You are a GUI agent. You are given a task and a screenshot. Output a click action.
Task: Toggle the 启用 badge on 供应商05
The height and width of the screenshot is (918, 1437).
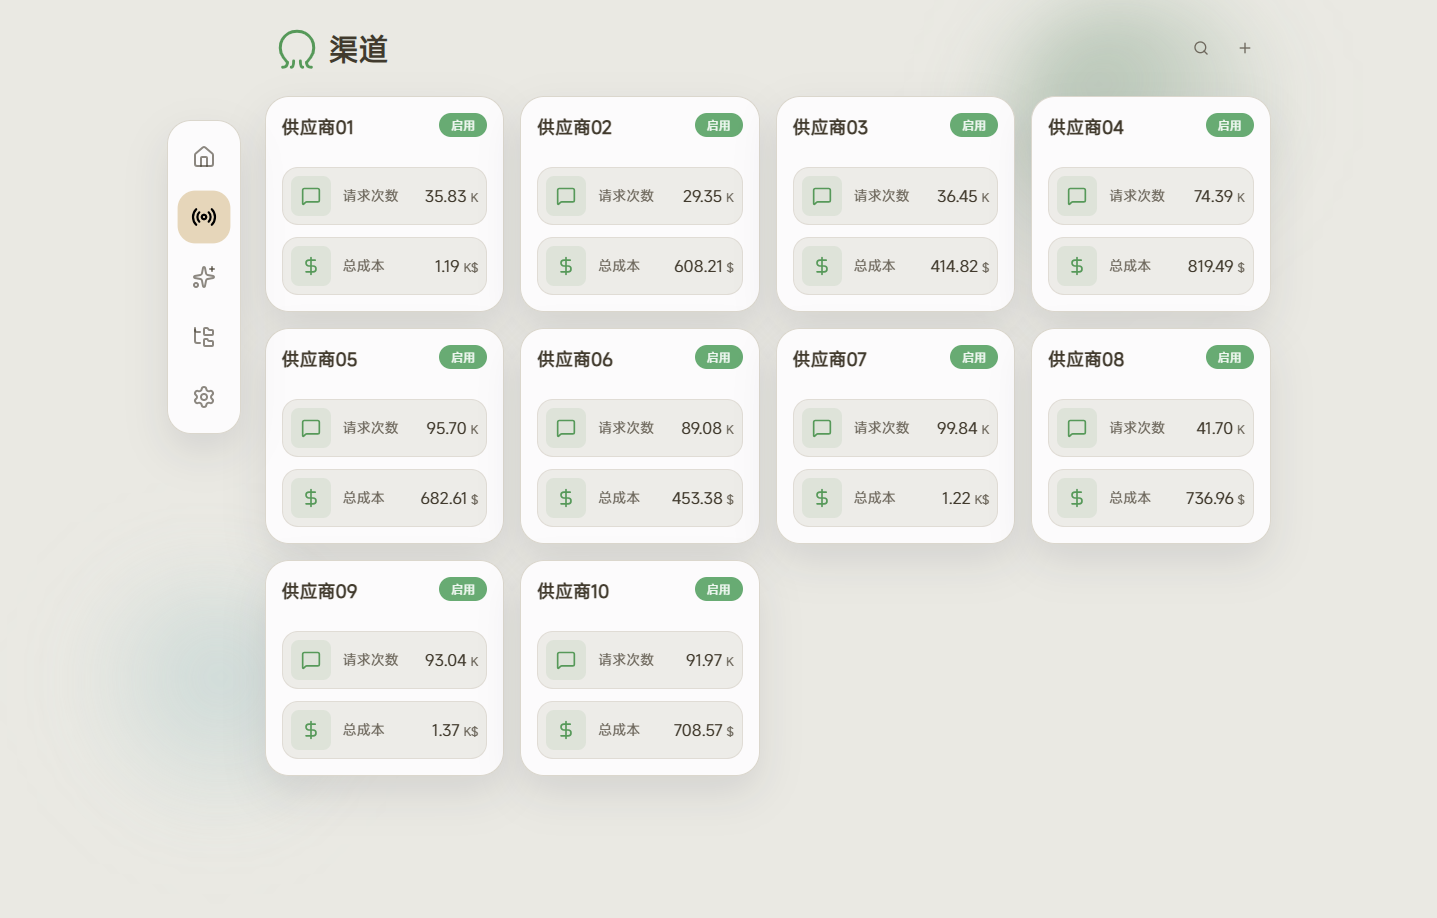463,357
